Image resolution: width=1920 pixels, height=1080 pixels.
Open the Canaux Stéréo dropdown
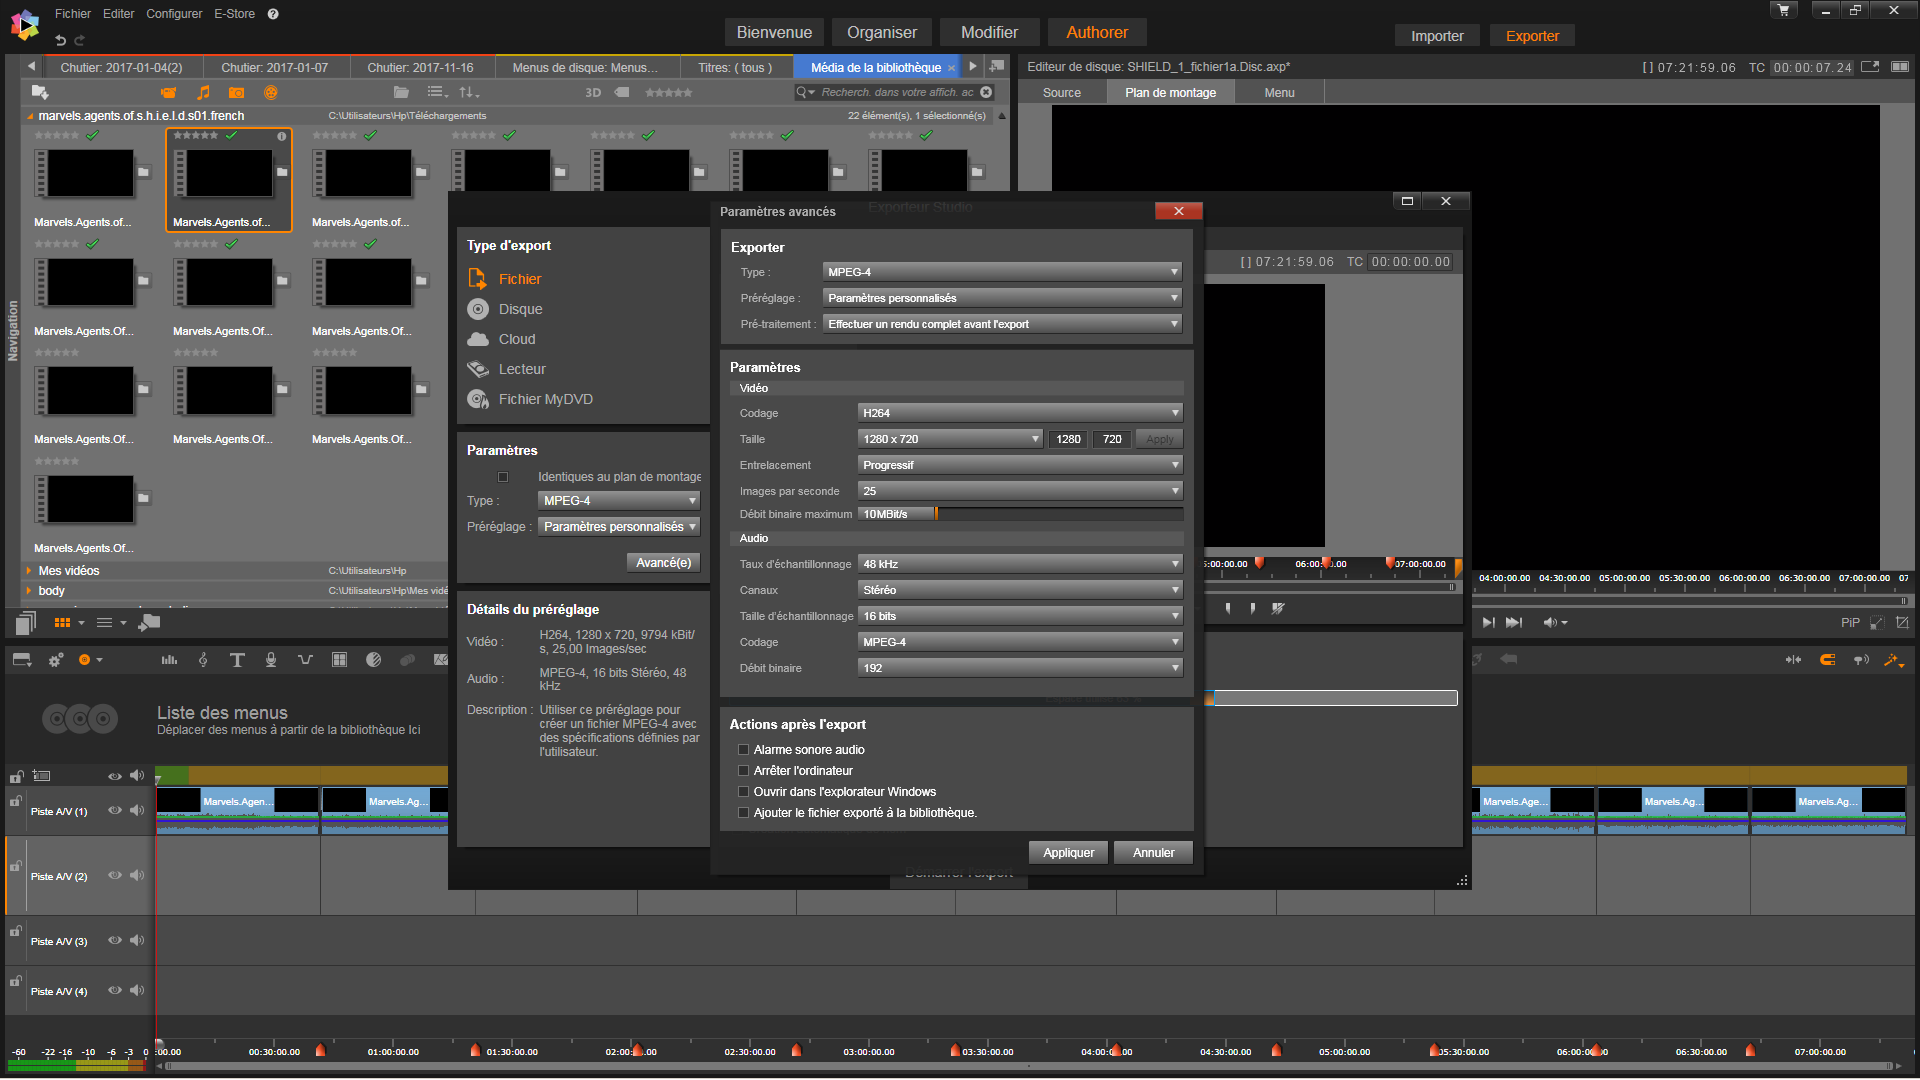pos(1020,590)
